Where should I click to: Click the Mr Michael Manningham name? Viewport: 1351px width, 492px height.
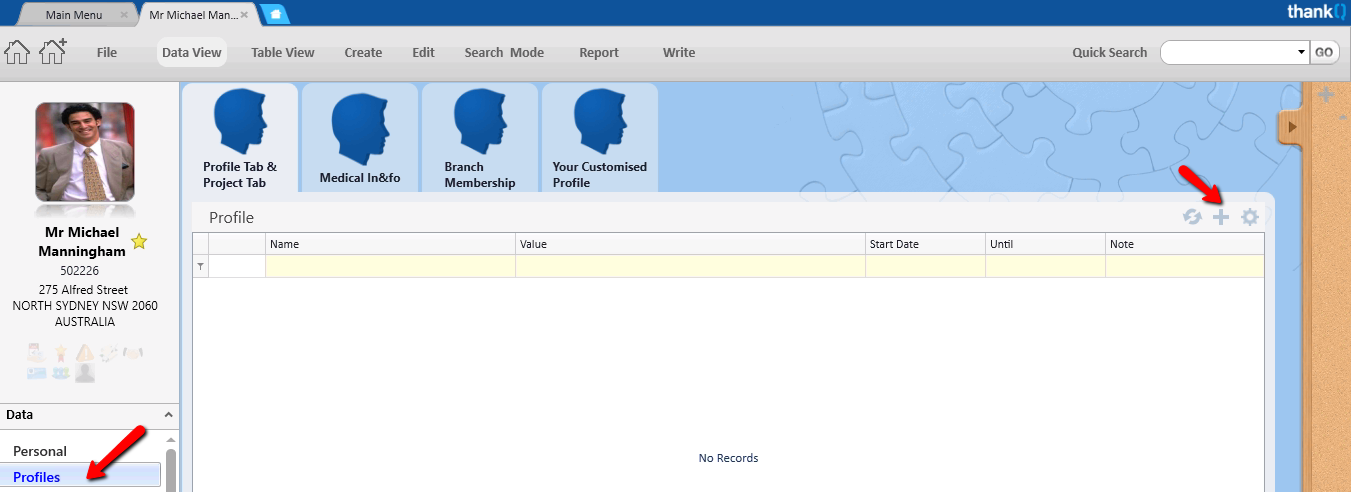82,242
